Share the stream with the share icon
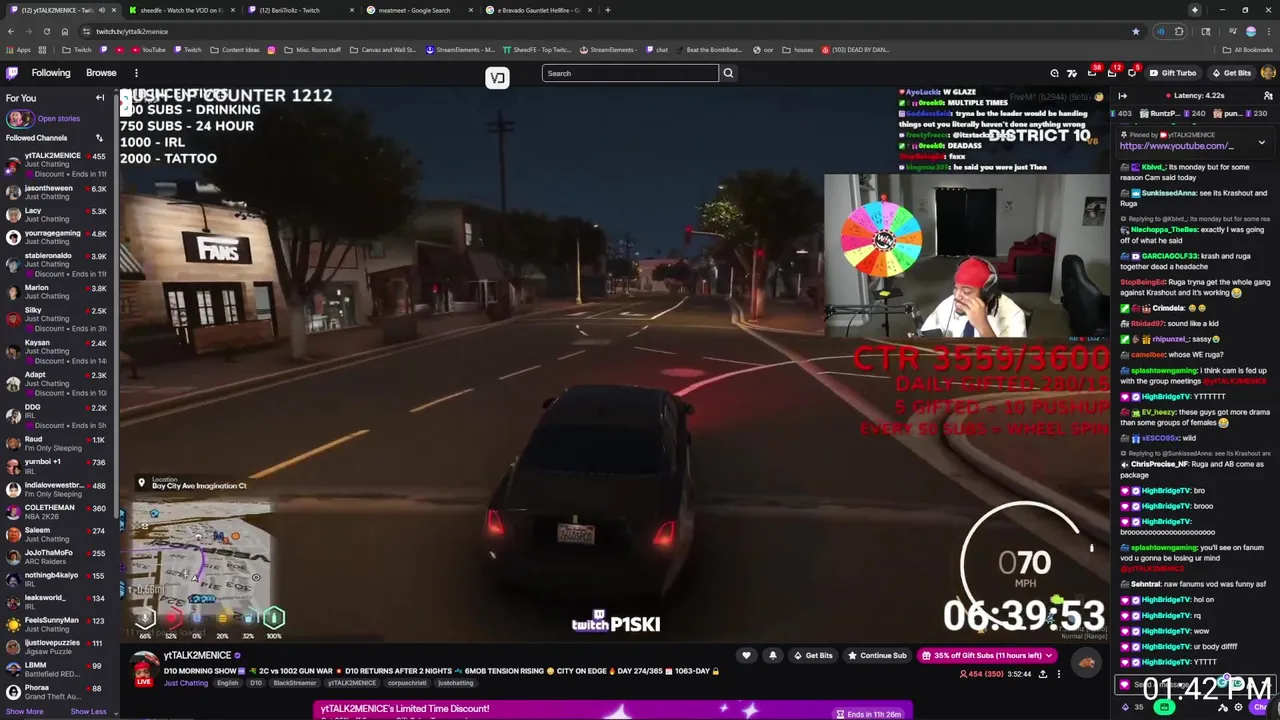Viewport: 1280px width, 720px height. 1043,675
